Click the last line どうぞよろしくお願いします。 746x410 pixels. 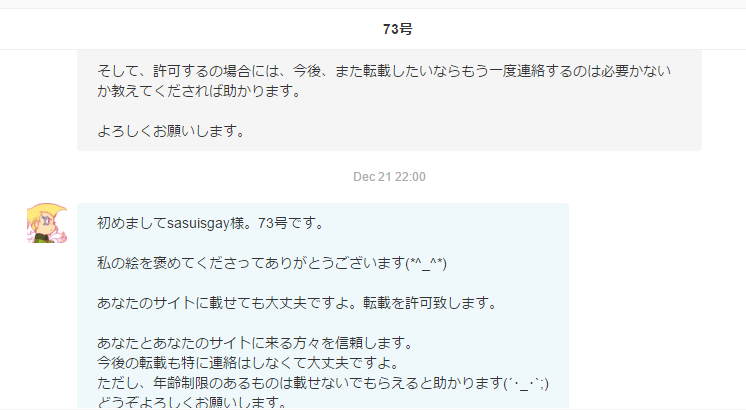pyautogui.click(x=192, y=401)
